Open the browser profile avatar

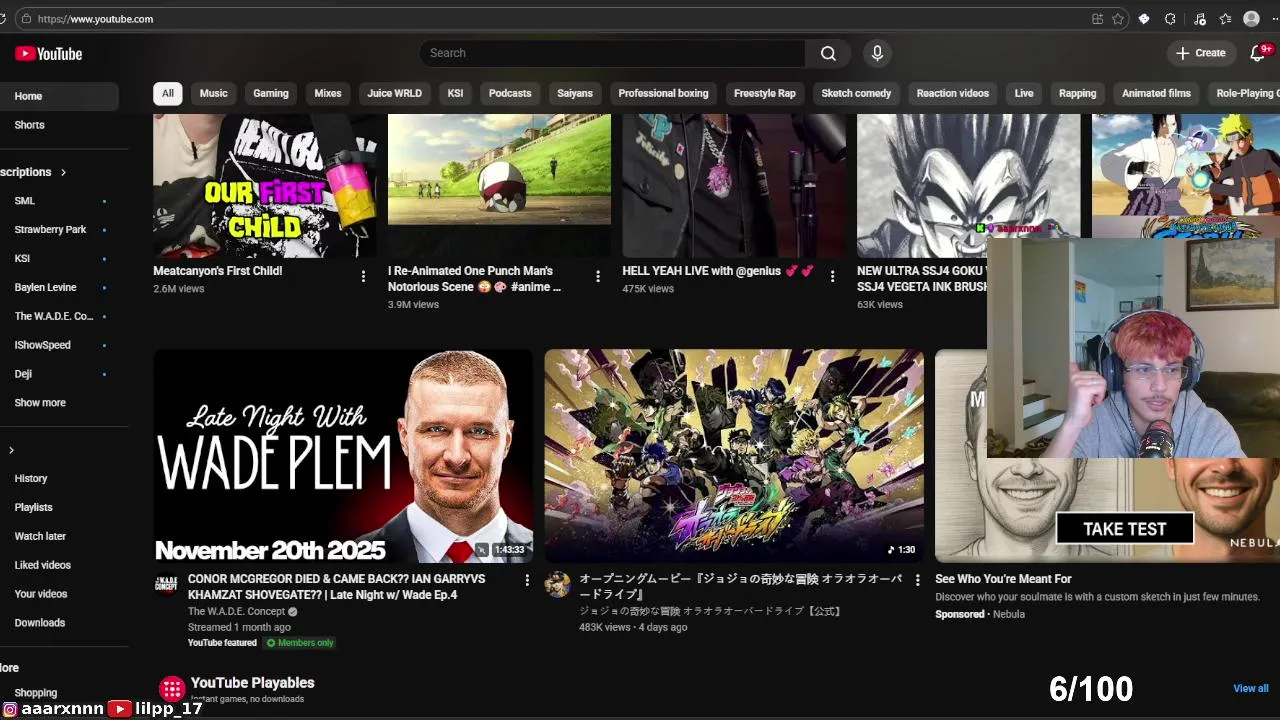coord(1251,19)
